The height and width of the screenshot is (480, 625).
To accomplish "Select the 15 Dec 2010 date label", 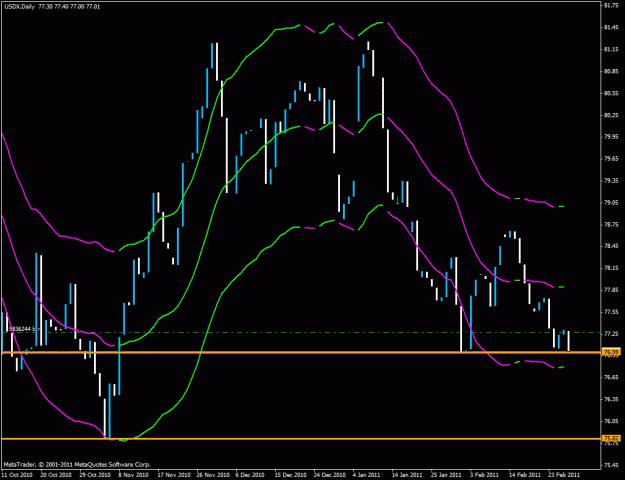I will click(290, 475).
